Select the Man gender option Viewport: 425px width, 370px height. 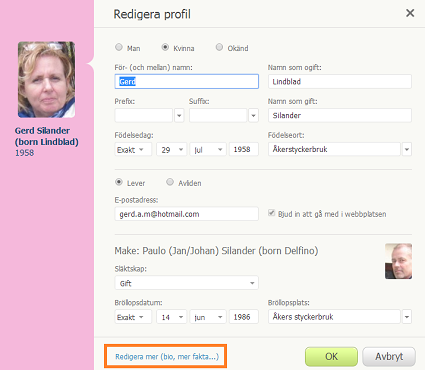pos(119,47)
